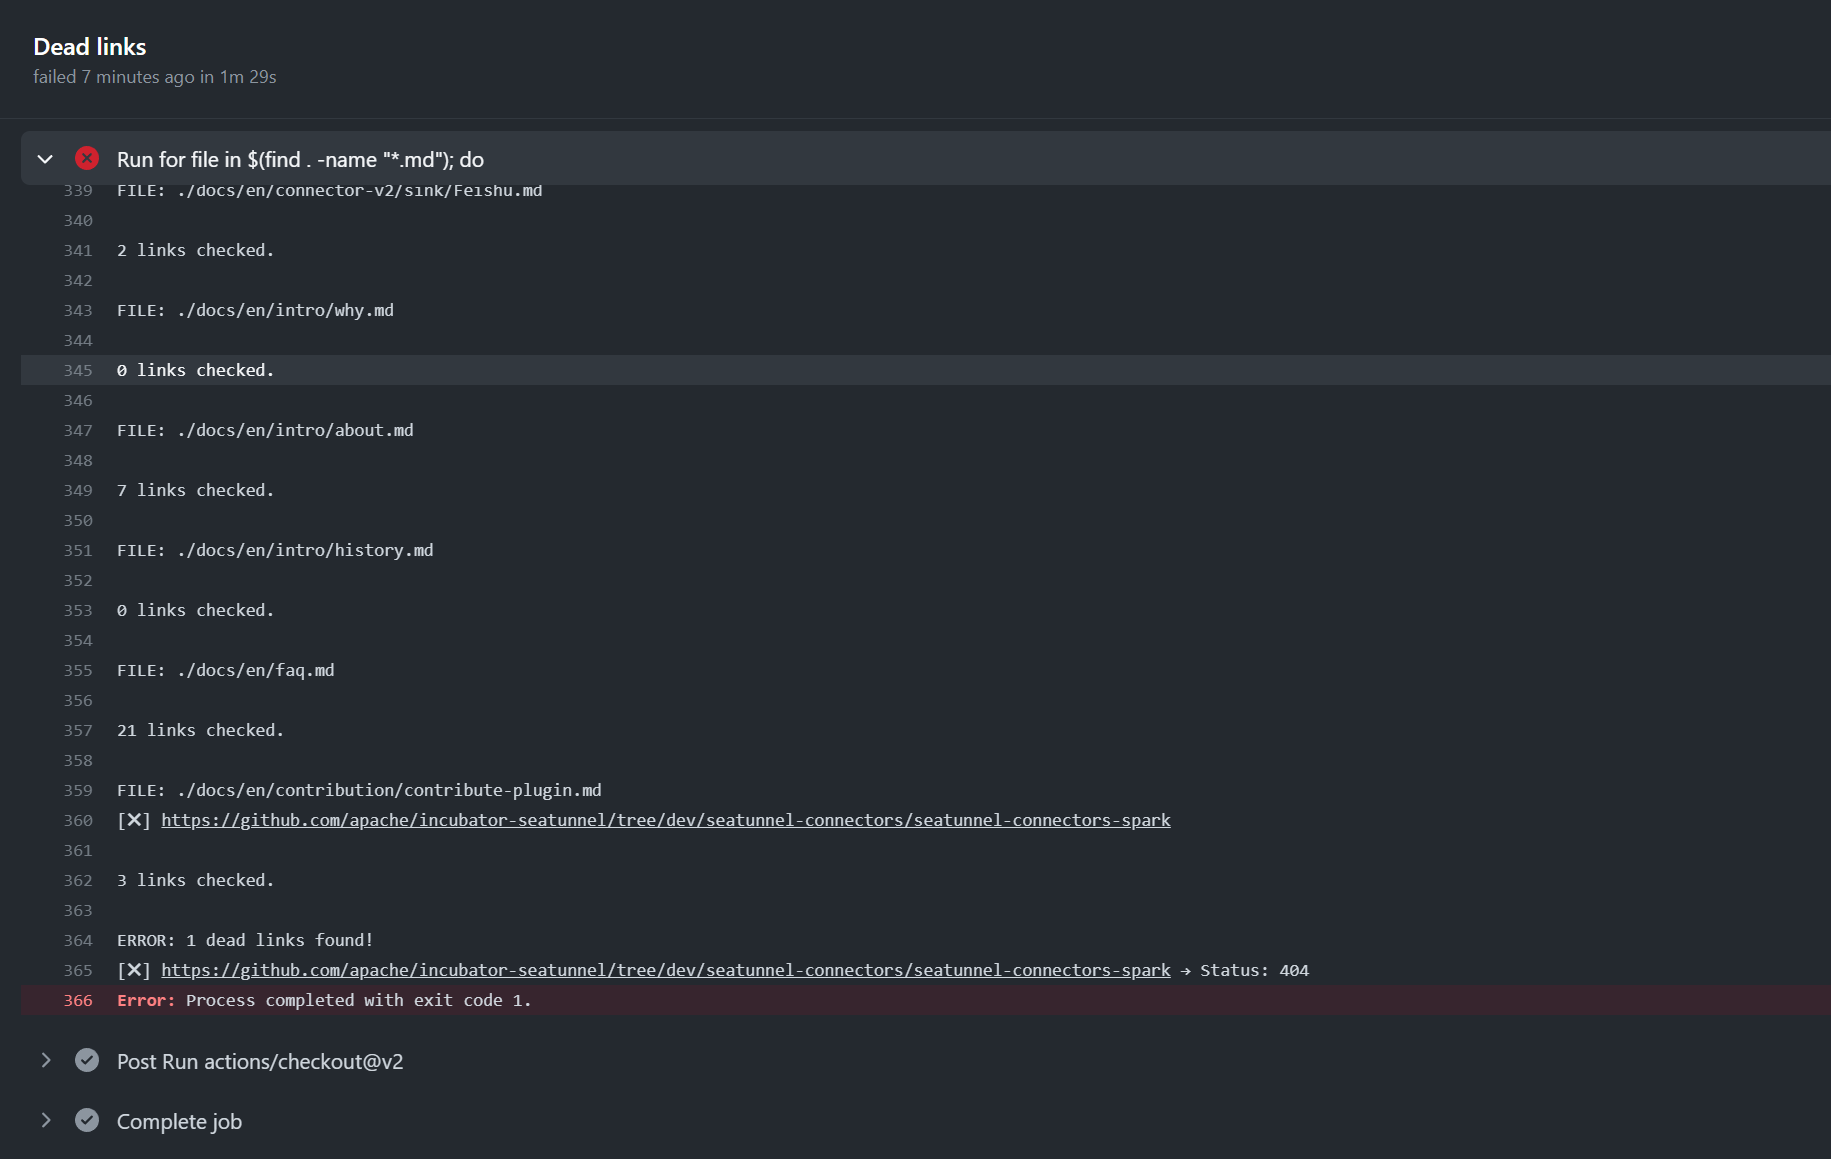Image resolution: width=1831 pixels, height=1159 pixels.
Task: Open dead link on log line 360
Action: (x=665, y=820)
